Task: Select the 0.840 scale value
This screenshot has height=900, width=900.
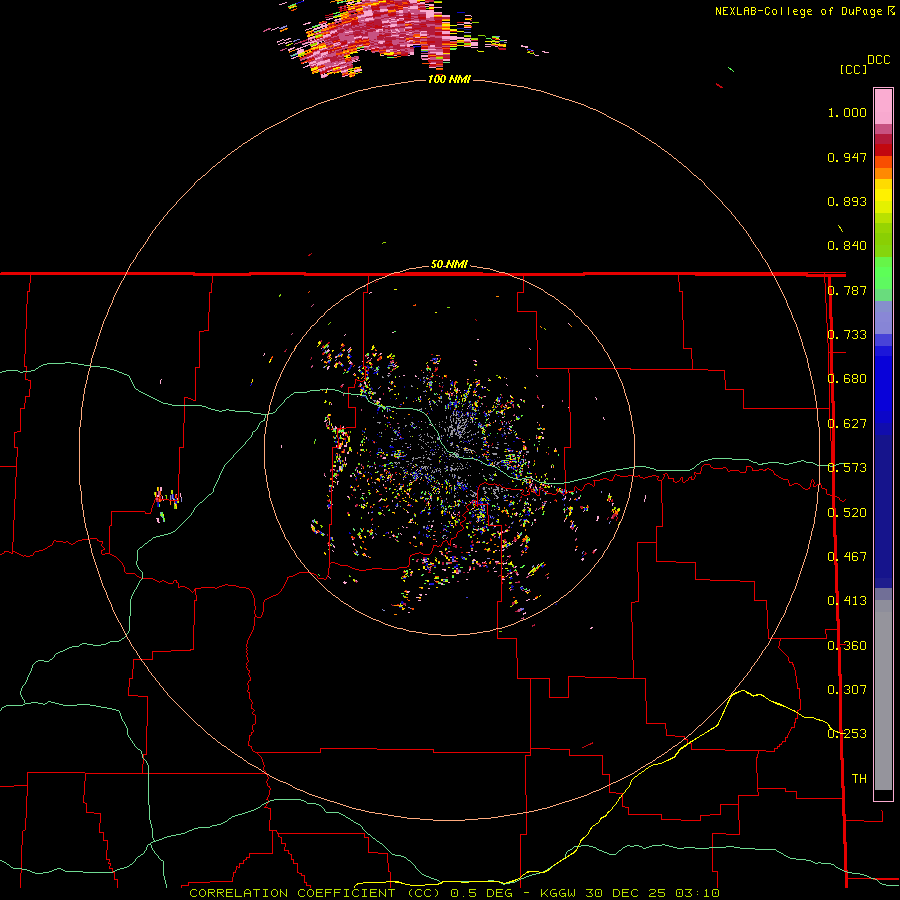Action: (x=847, y=246)
